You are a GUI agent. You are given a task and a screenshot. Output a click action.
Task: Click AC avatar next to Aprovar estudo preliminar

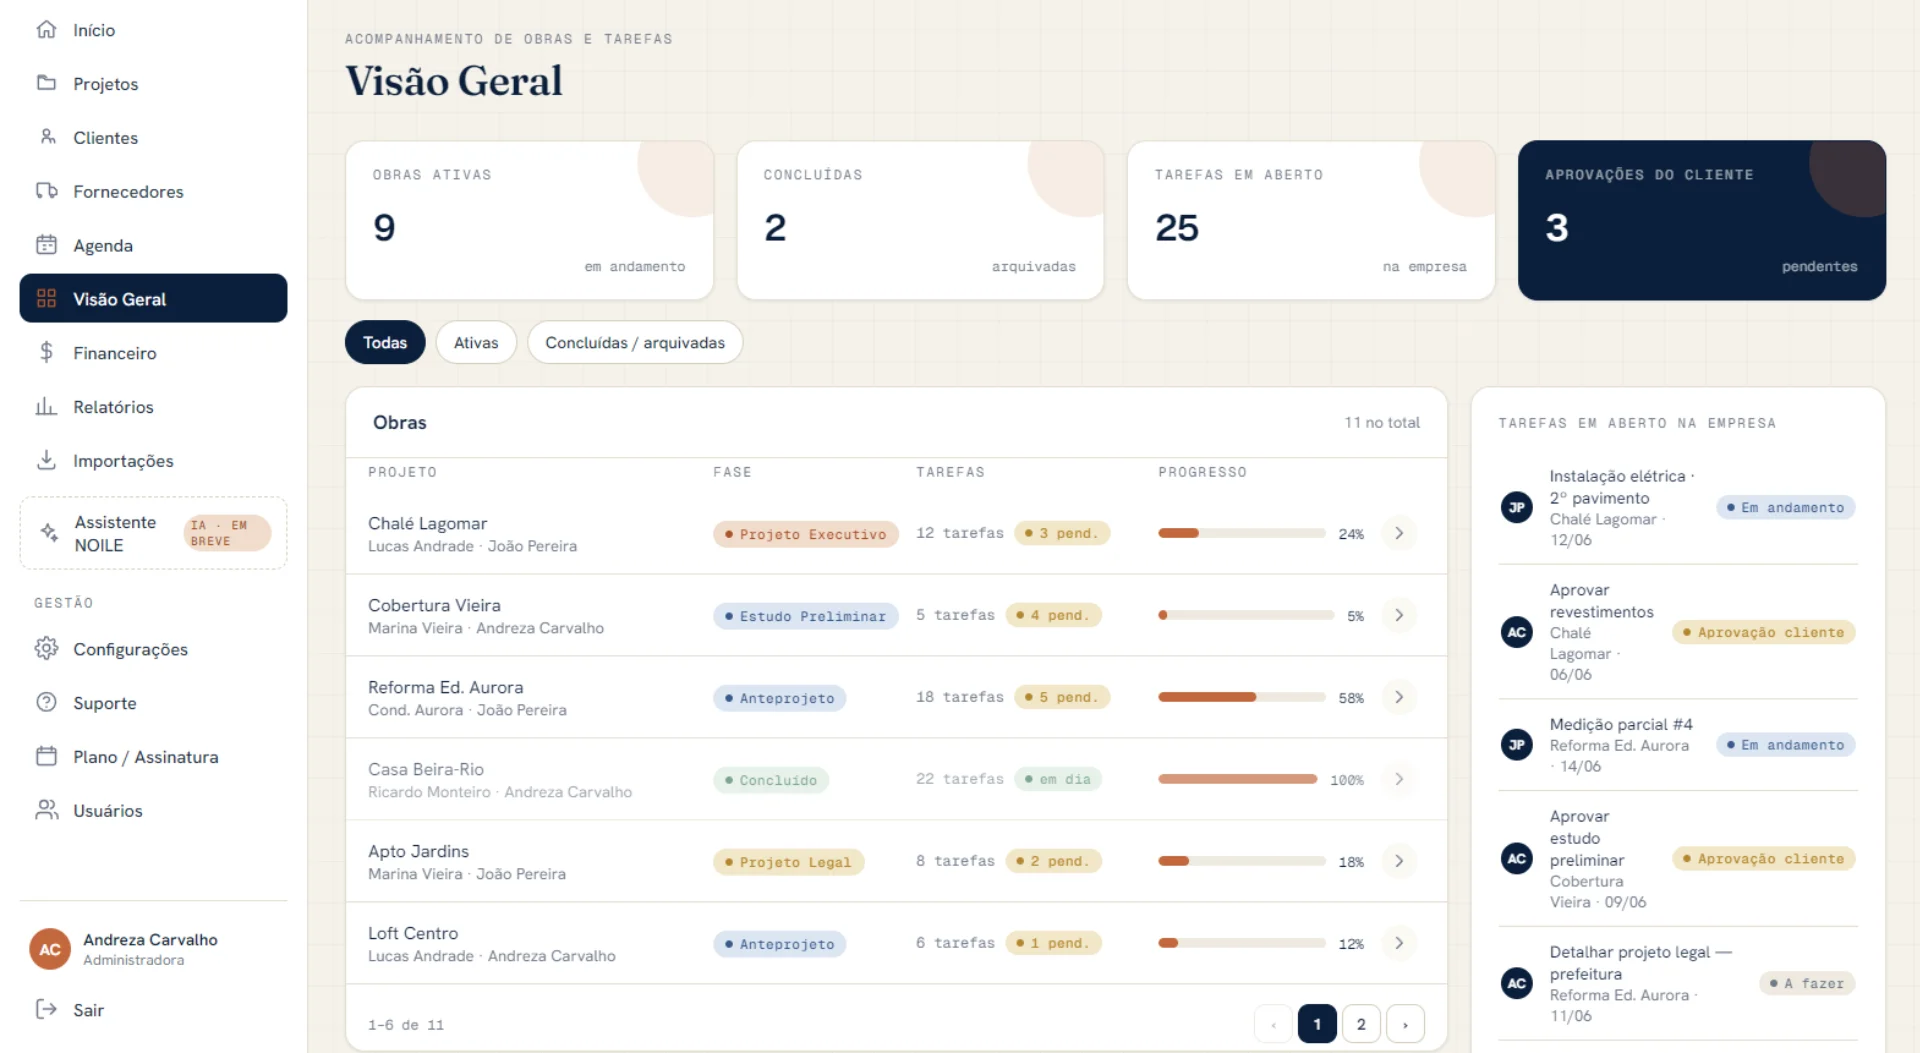1517,858
